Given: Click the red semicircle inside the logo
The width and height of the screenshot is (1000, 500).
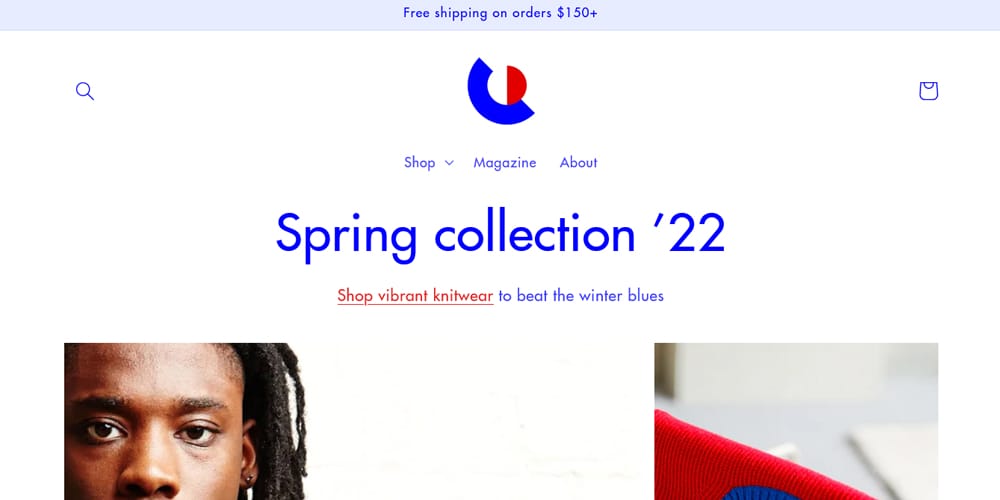Looking at the screenshot, I should 517,85.
